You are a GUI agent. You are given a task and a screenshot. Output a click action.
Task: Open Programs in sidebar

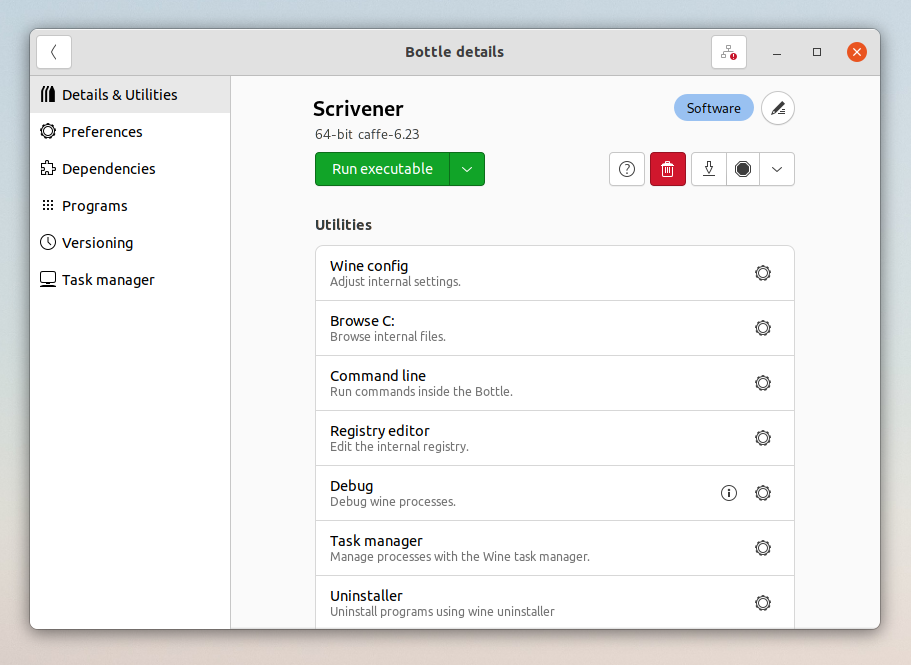pos(130,206)
